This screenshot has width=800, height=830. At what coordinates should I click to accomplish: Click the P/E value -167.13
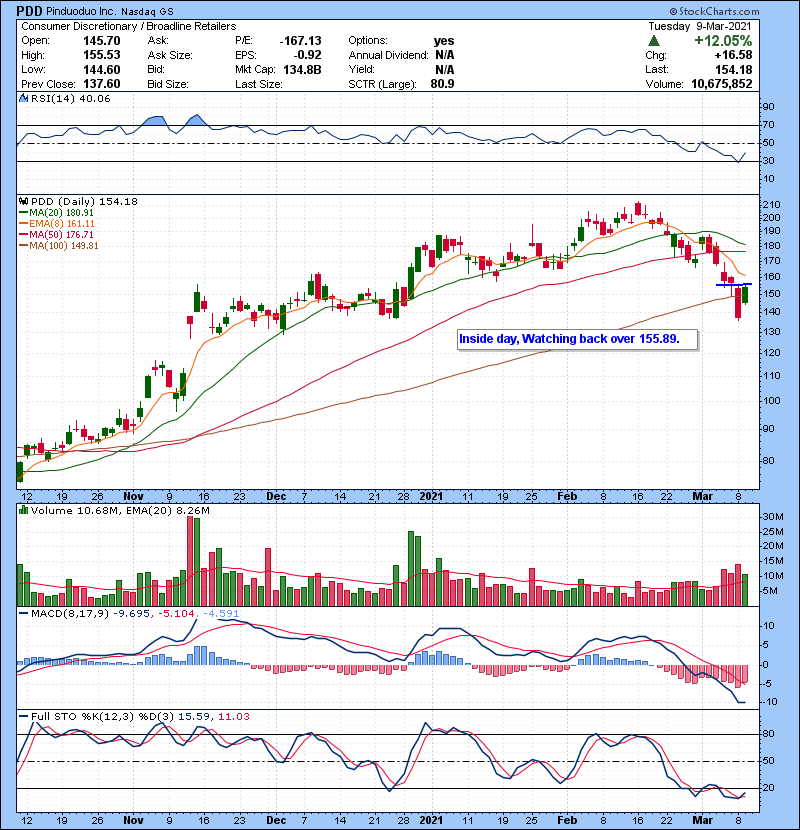(301, 41)
